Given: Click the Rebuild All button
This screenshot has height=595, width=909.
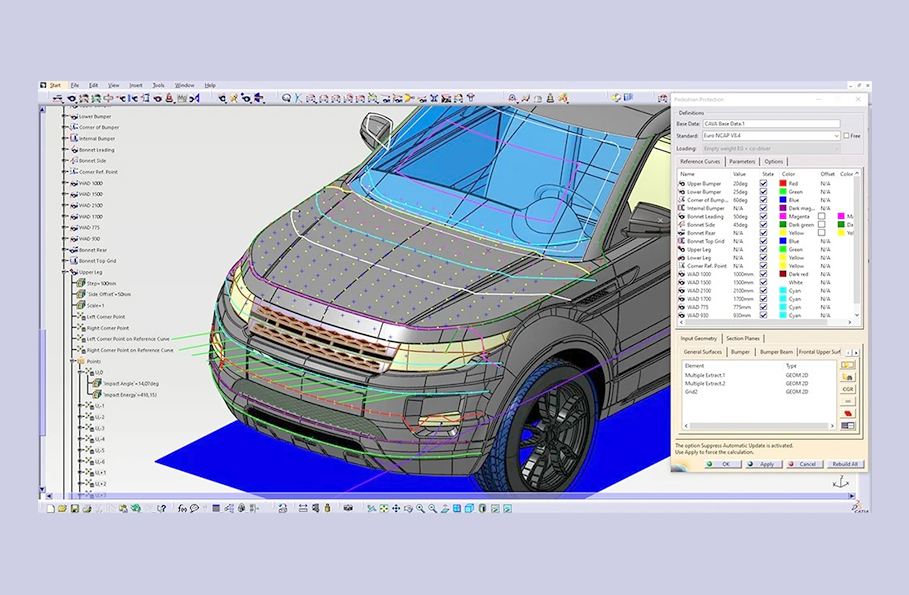Looking at the screenshot, I should (x=842, y=464).
